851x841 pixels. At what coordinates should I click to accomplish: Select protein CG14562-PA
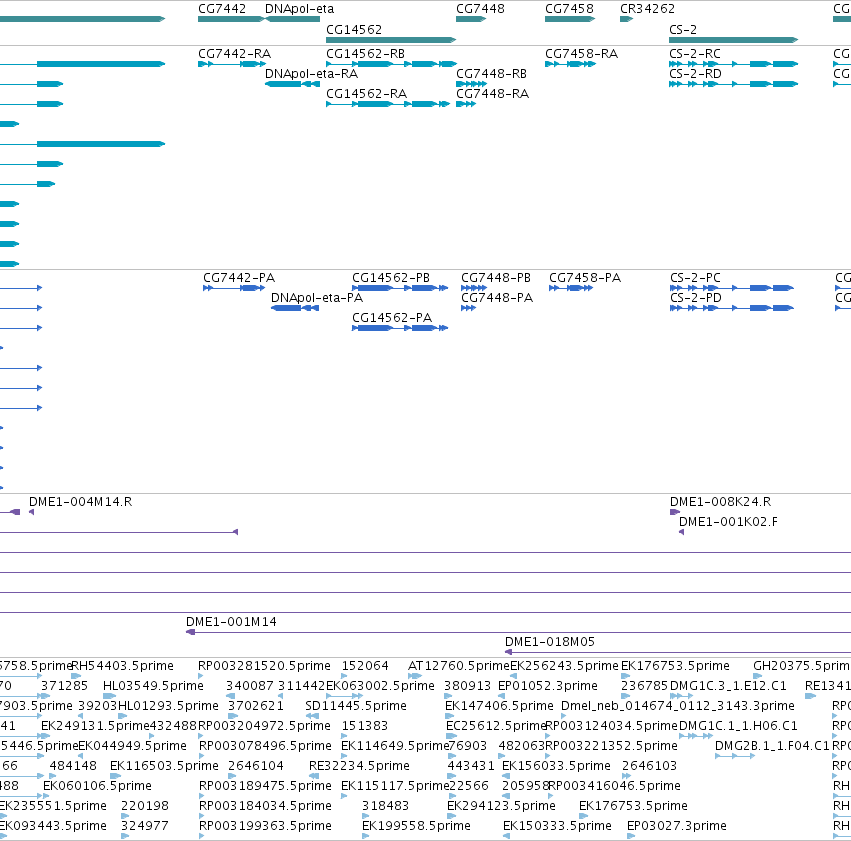pyautogui.click(x=392, y=318)
